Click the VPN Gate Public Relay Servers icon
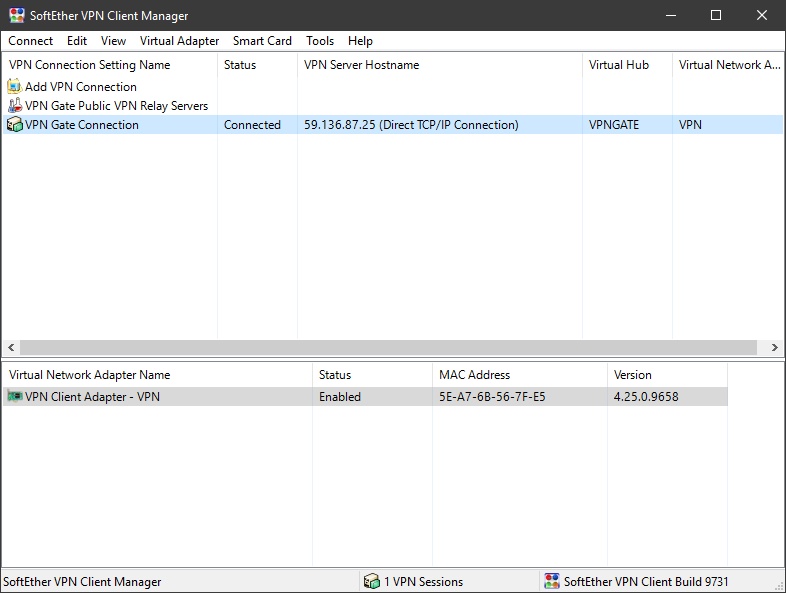 (x=15, y=105)
